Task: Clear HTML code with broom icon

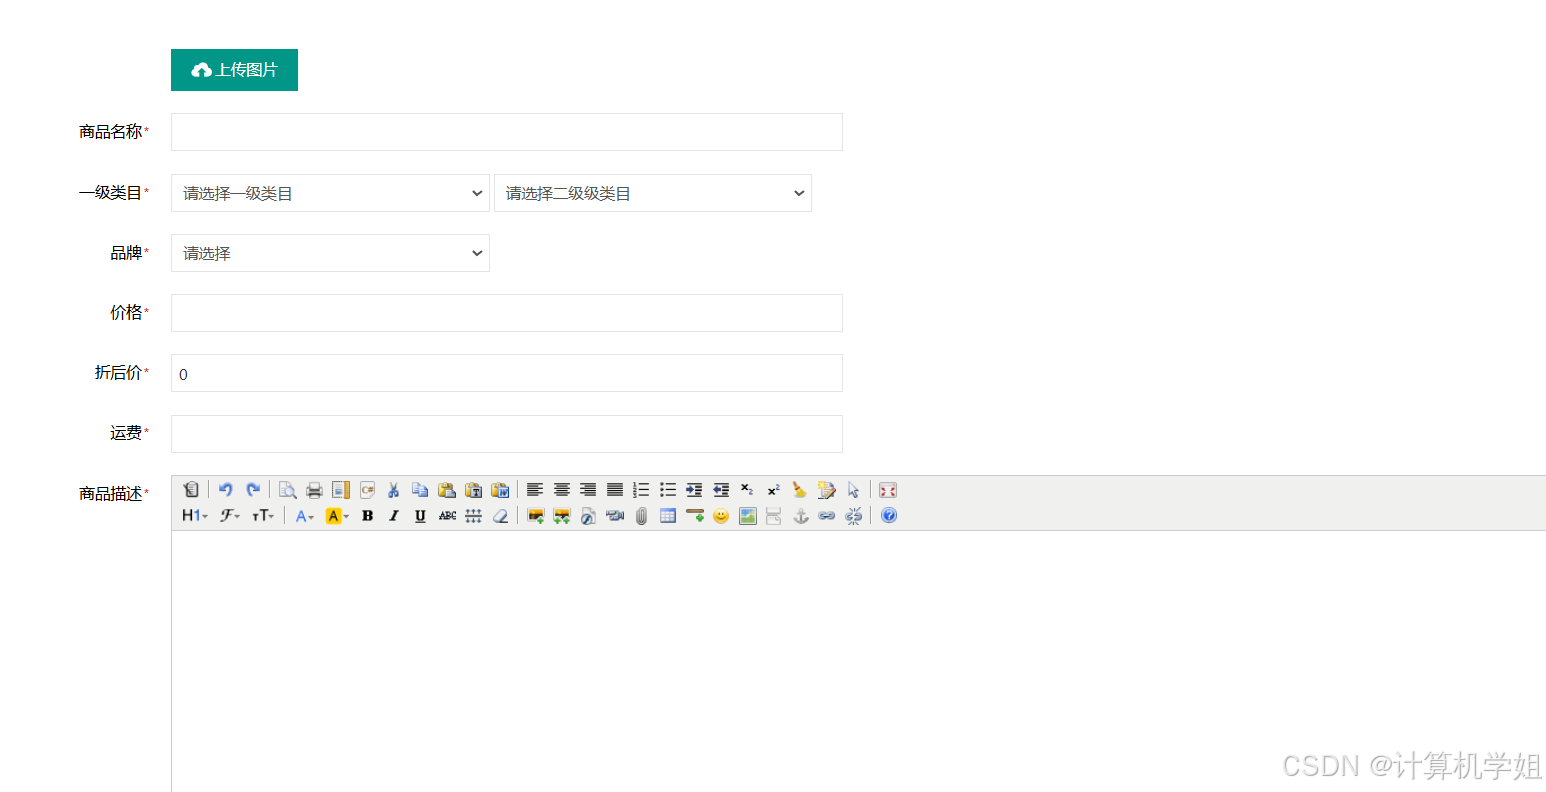Action: (800, 490)
